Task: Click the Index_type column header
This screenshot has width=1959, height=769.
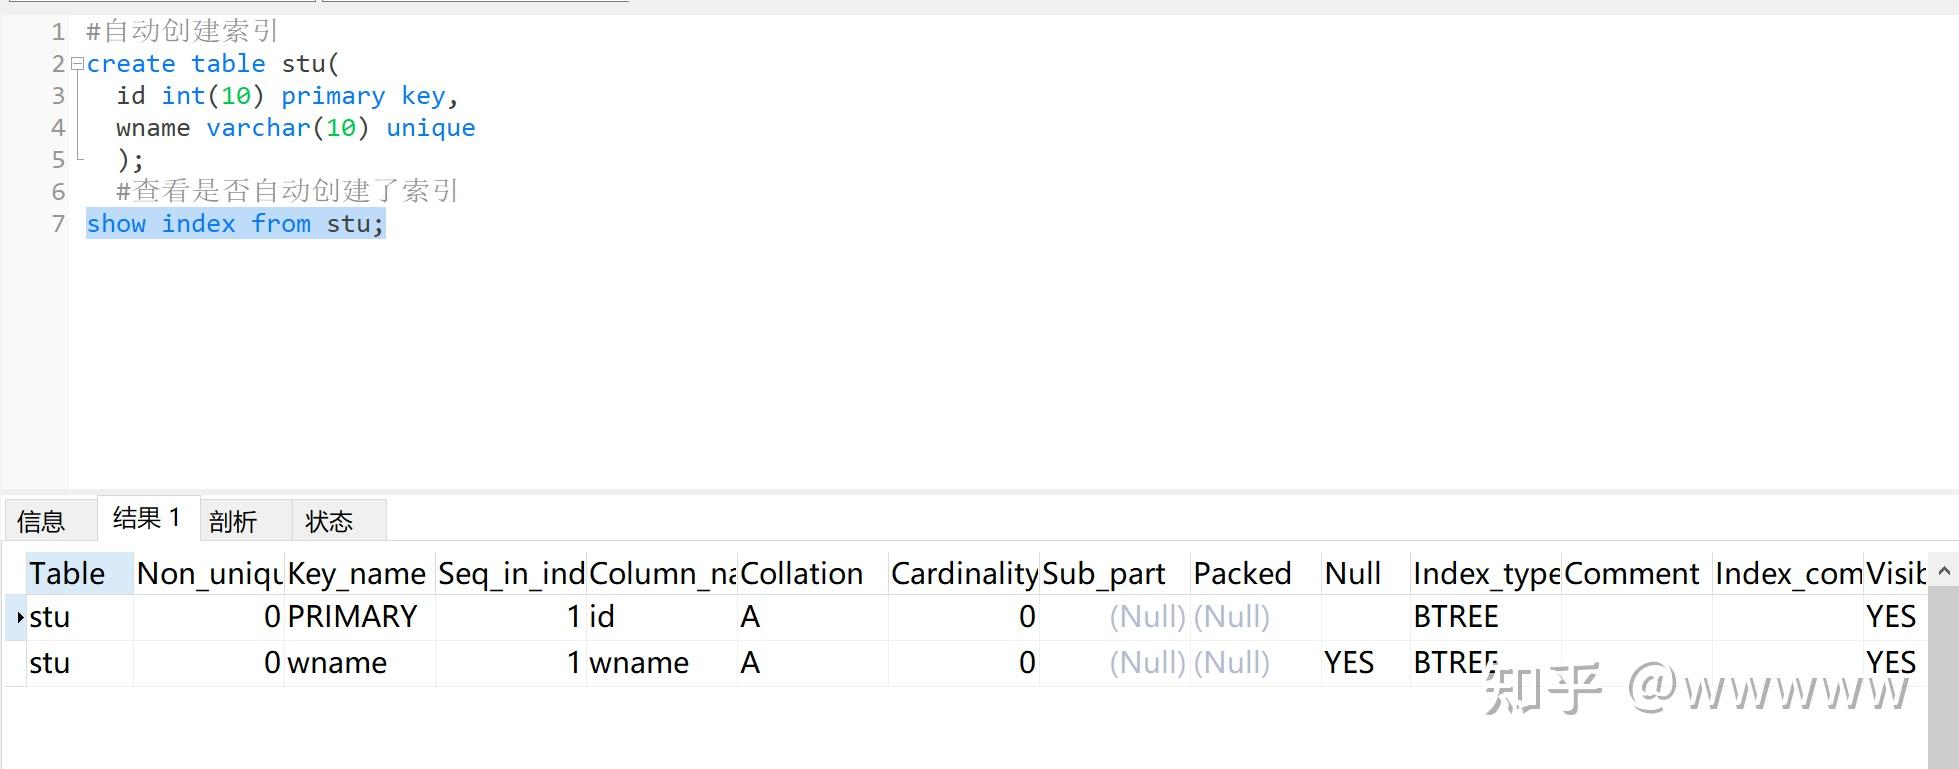Action: (x=1486, y=573)
